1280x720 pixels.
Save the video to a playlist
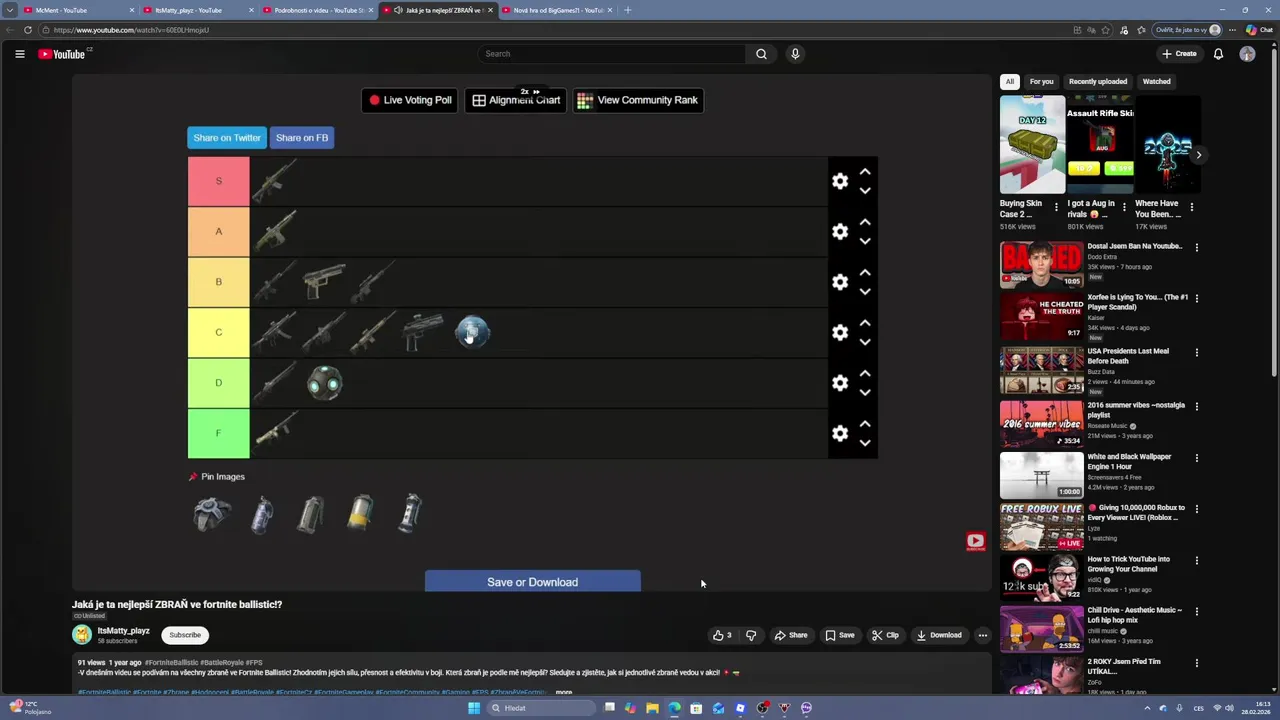coord(840,635)
